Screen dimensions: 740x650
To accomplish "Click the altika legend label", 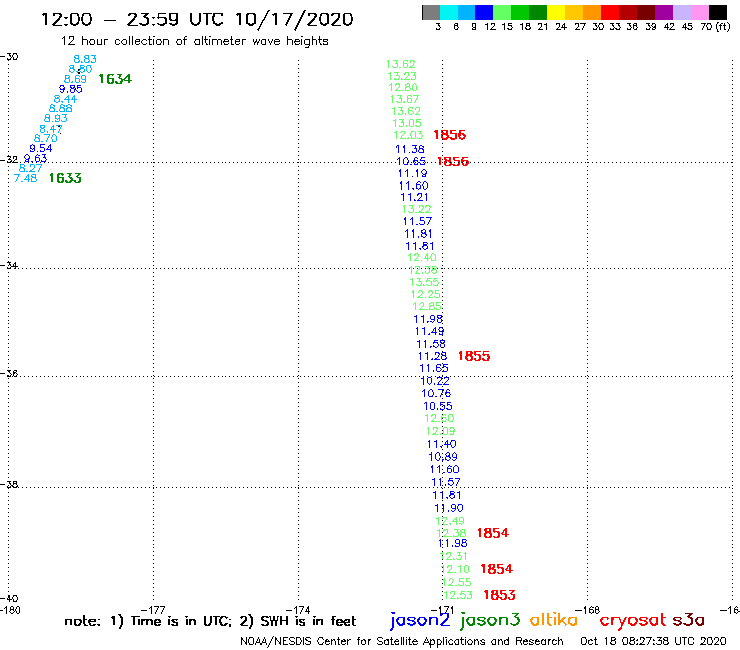I will click(554, 620).
